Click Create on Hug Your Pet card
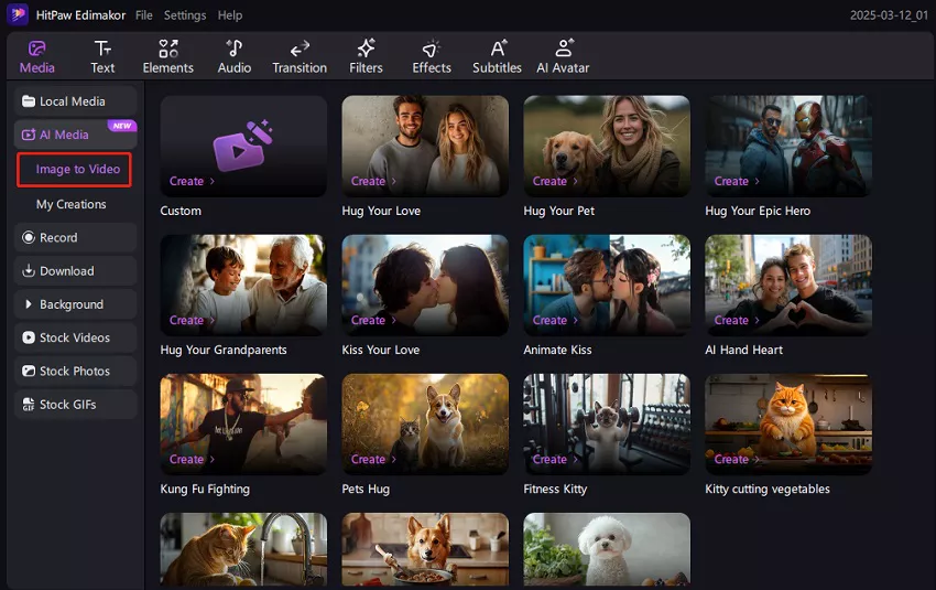 pyautogui.click(x=555, y=181)
